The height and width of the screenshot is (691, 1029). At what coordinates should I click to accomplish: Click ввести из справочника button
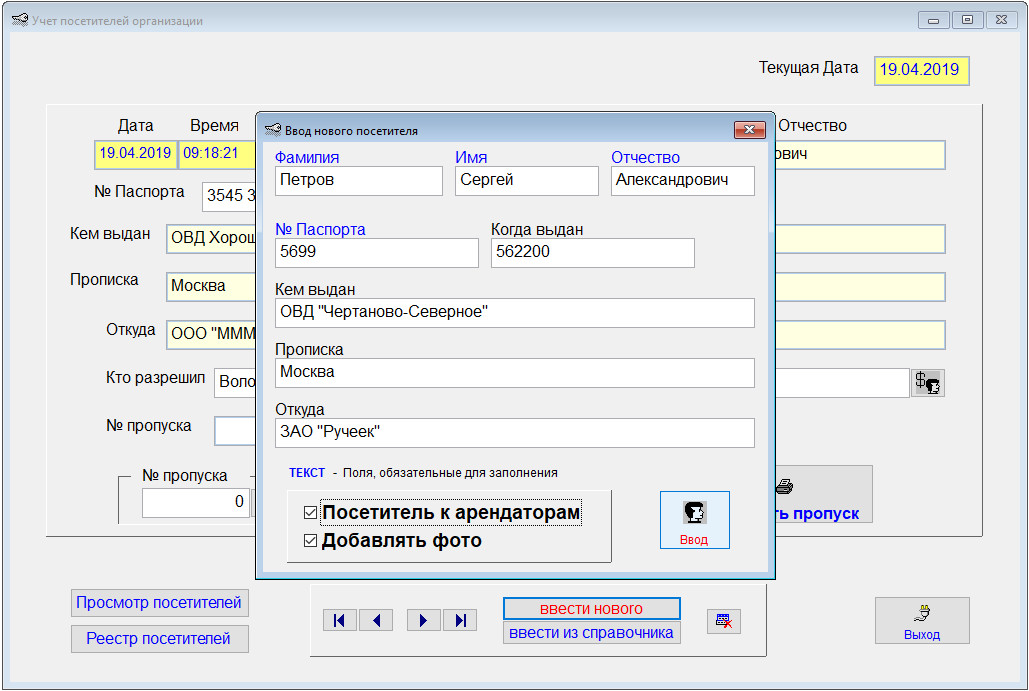click(591, 633)
